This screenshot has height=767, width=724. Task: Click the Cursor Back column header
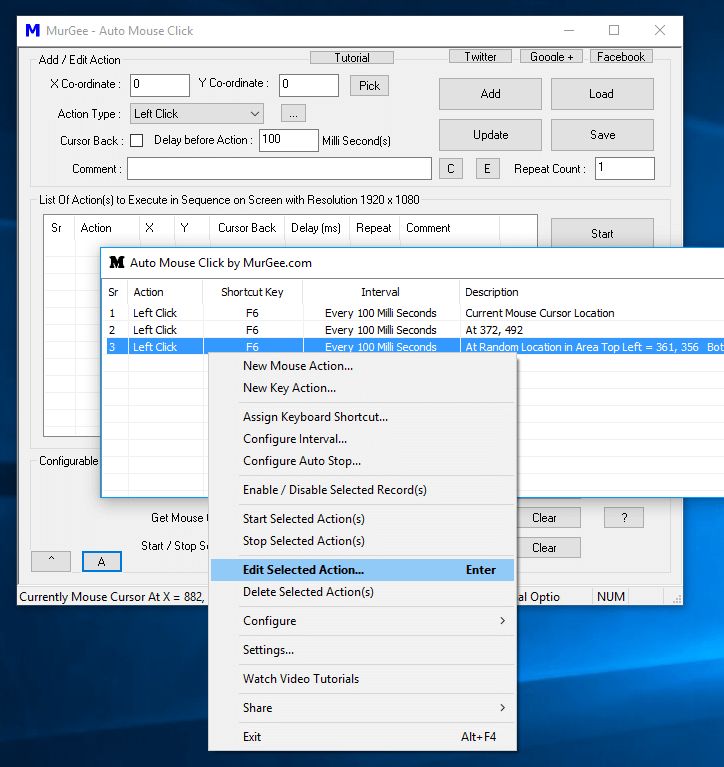tap(247, 228)
